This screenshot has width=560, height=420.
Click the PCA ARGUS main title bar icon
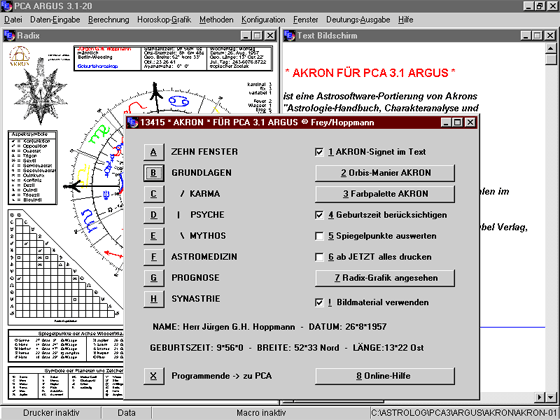point(6,6)
